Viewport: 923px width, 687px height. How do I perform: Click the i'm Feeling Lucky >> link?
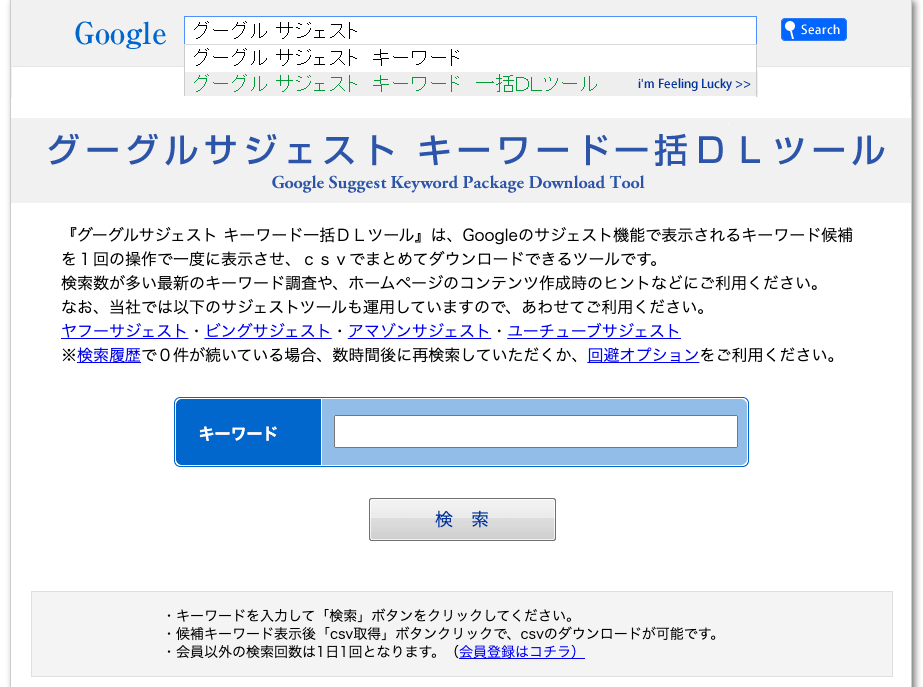pos(694,84)
